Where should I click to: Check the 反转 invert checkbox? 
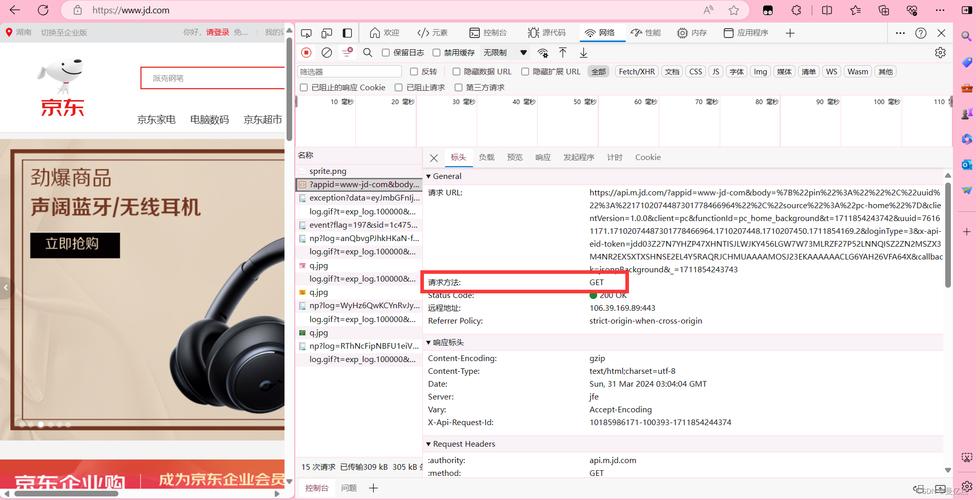pos(414,72)
